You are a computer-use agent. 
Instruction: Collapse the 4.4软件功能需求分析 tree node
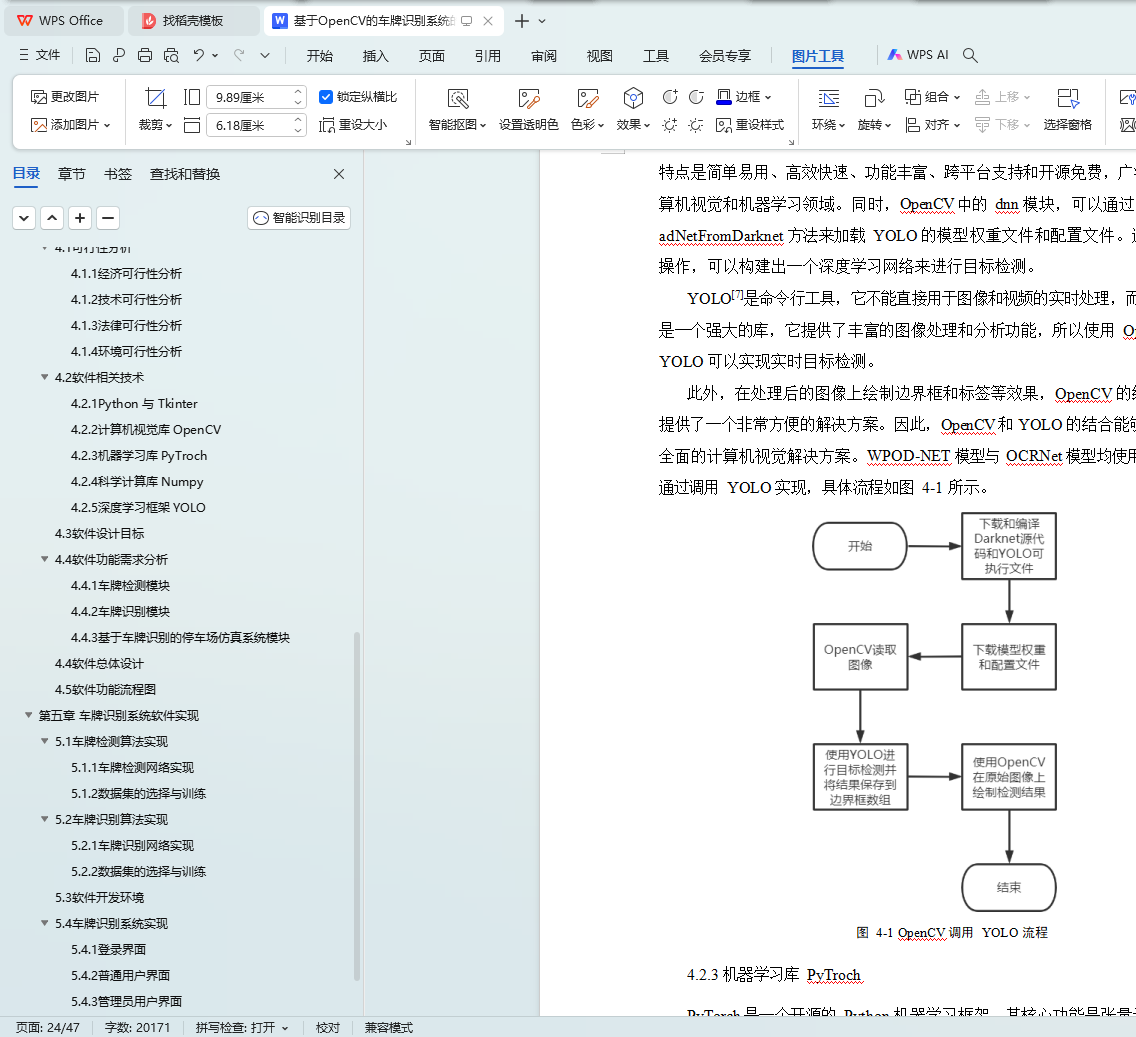pos(45,559)
